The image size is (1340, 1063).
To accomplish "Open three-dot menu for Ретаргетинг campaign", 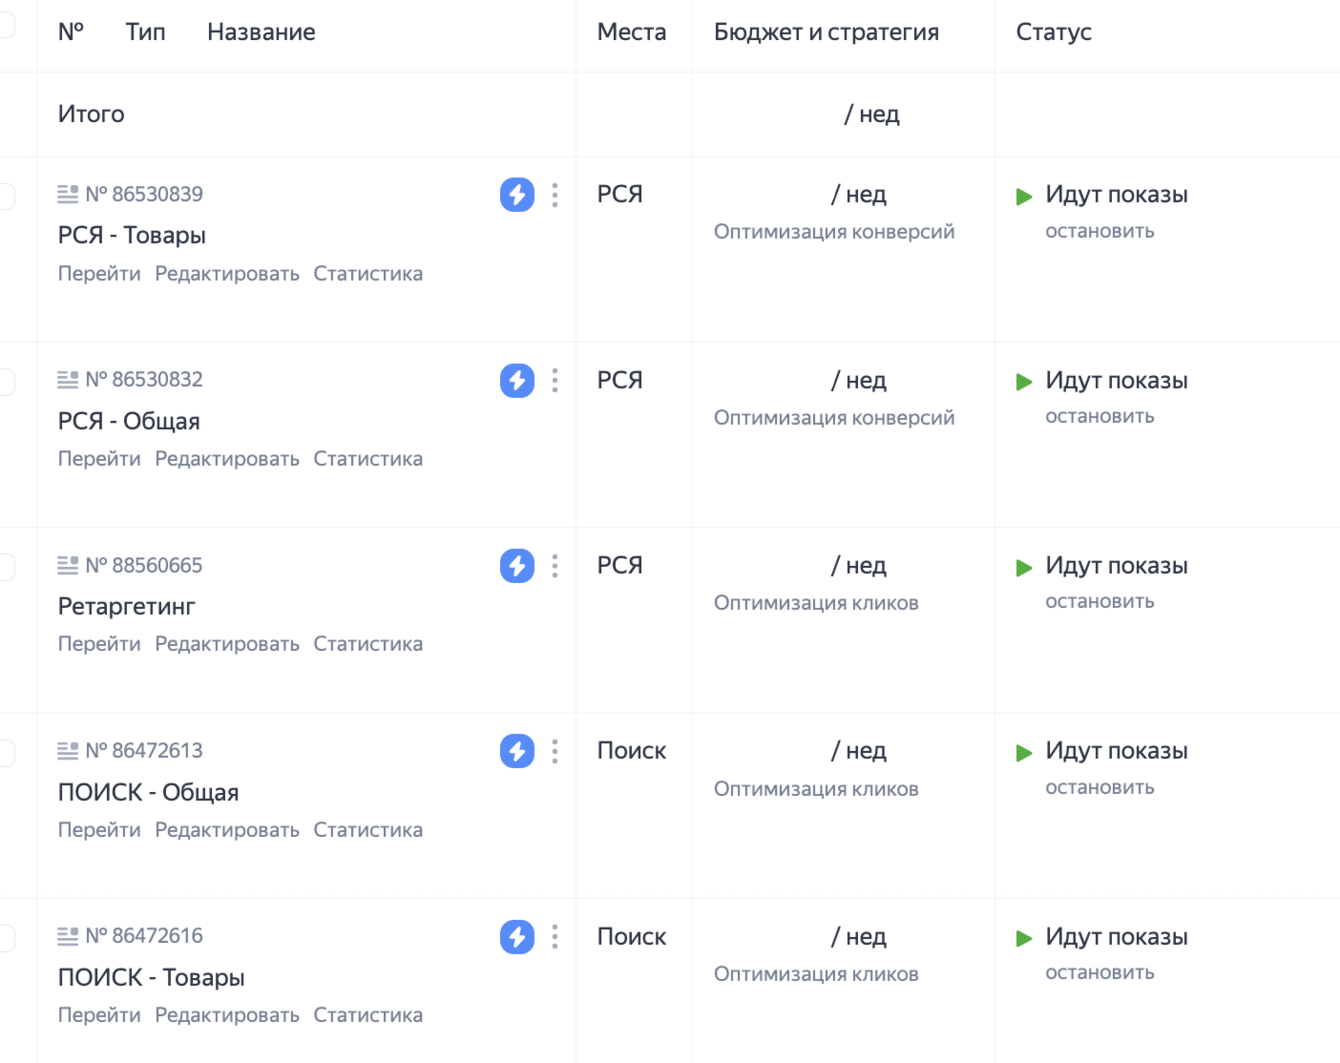I will tap(555, 566).
